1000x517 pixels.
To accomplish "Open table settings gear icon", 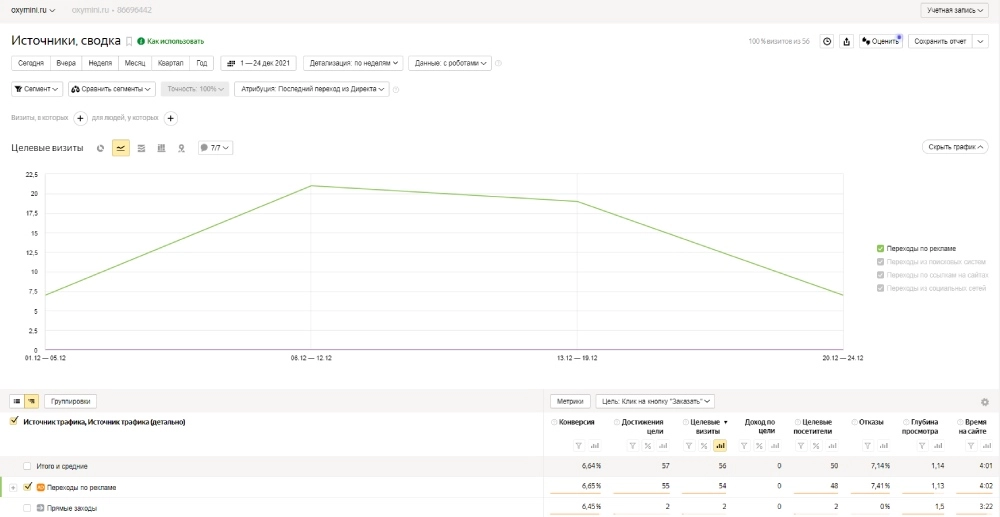I will pos(985,402).
